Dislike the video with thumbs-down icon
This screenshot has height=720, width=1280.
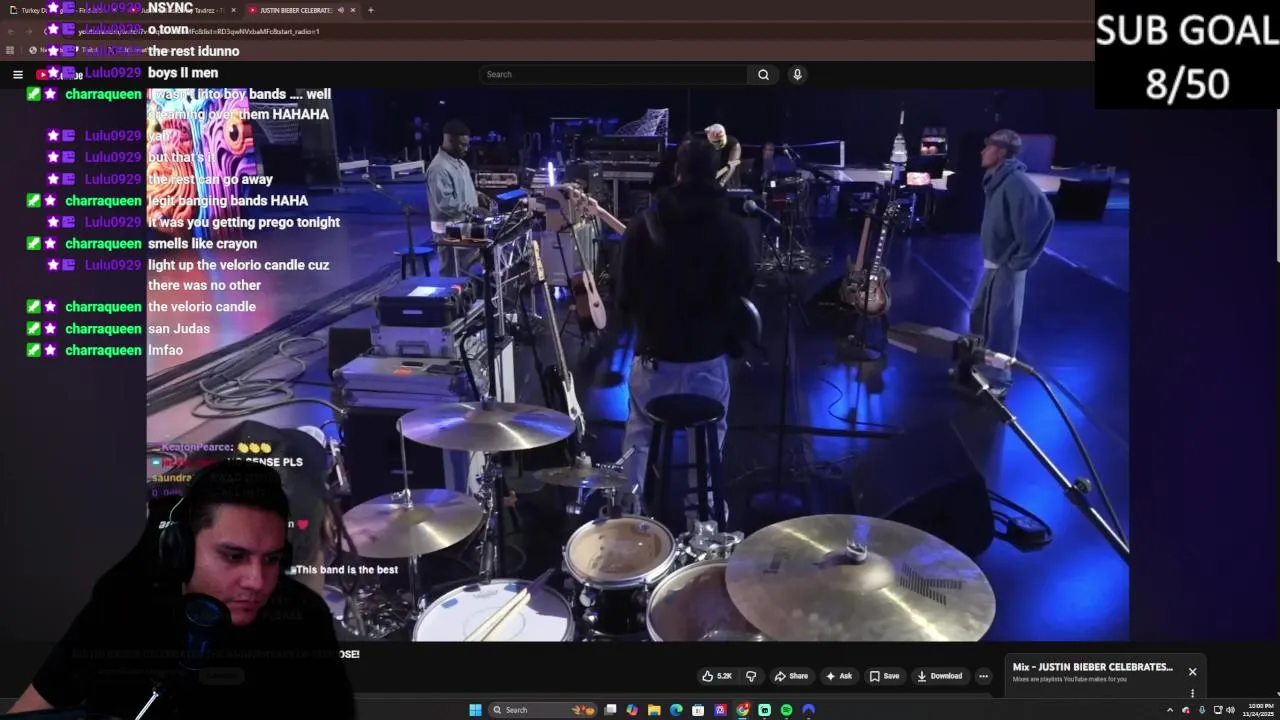click(x=751, y=676)
